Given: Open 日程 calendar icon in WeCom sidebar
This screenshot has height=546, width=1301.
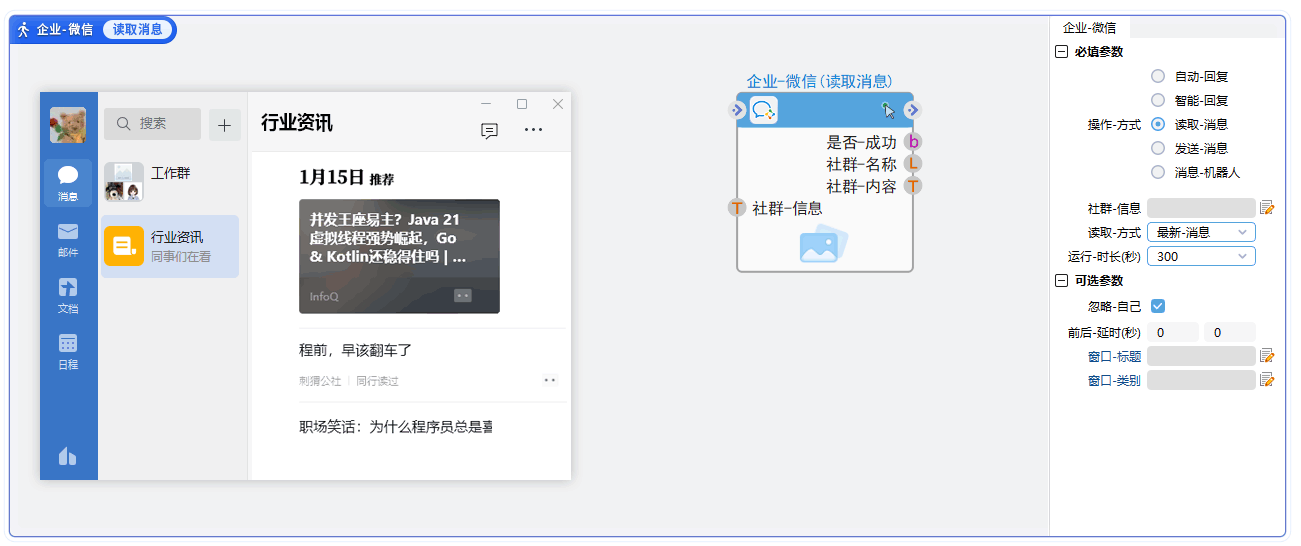Looking at the screenshot, I should (68, 343).
